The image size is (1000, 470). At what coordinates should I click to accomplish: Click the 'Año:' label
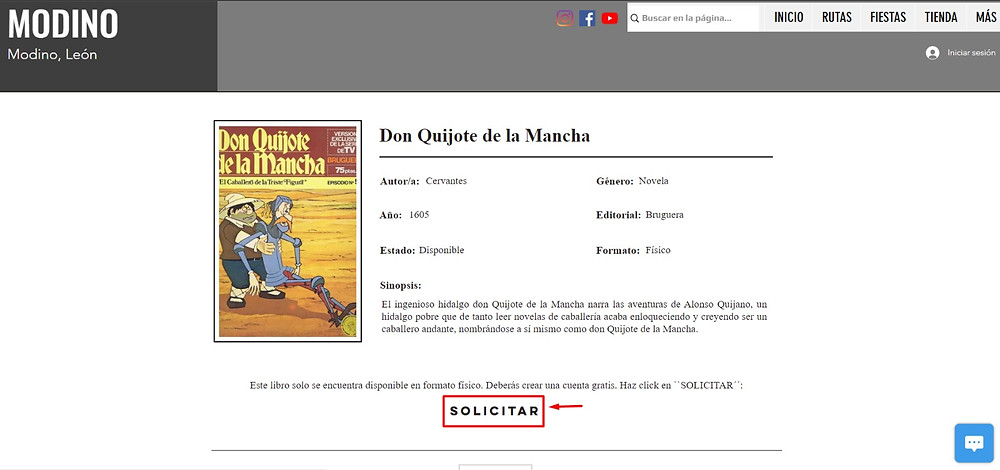point(390,215)
